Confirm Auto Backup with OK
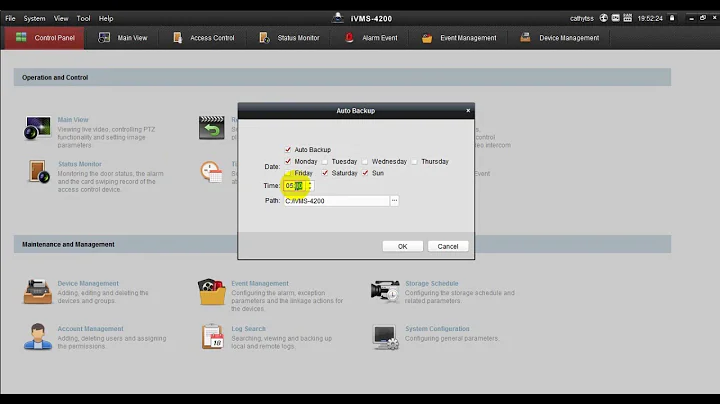 coord(403,247)
